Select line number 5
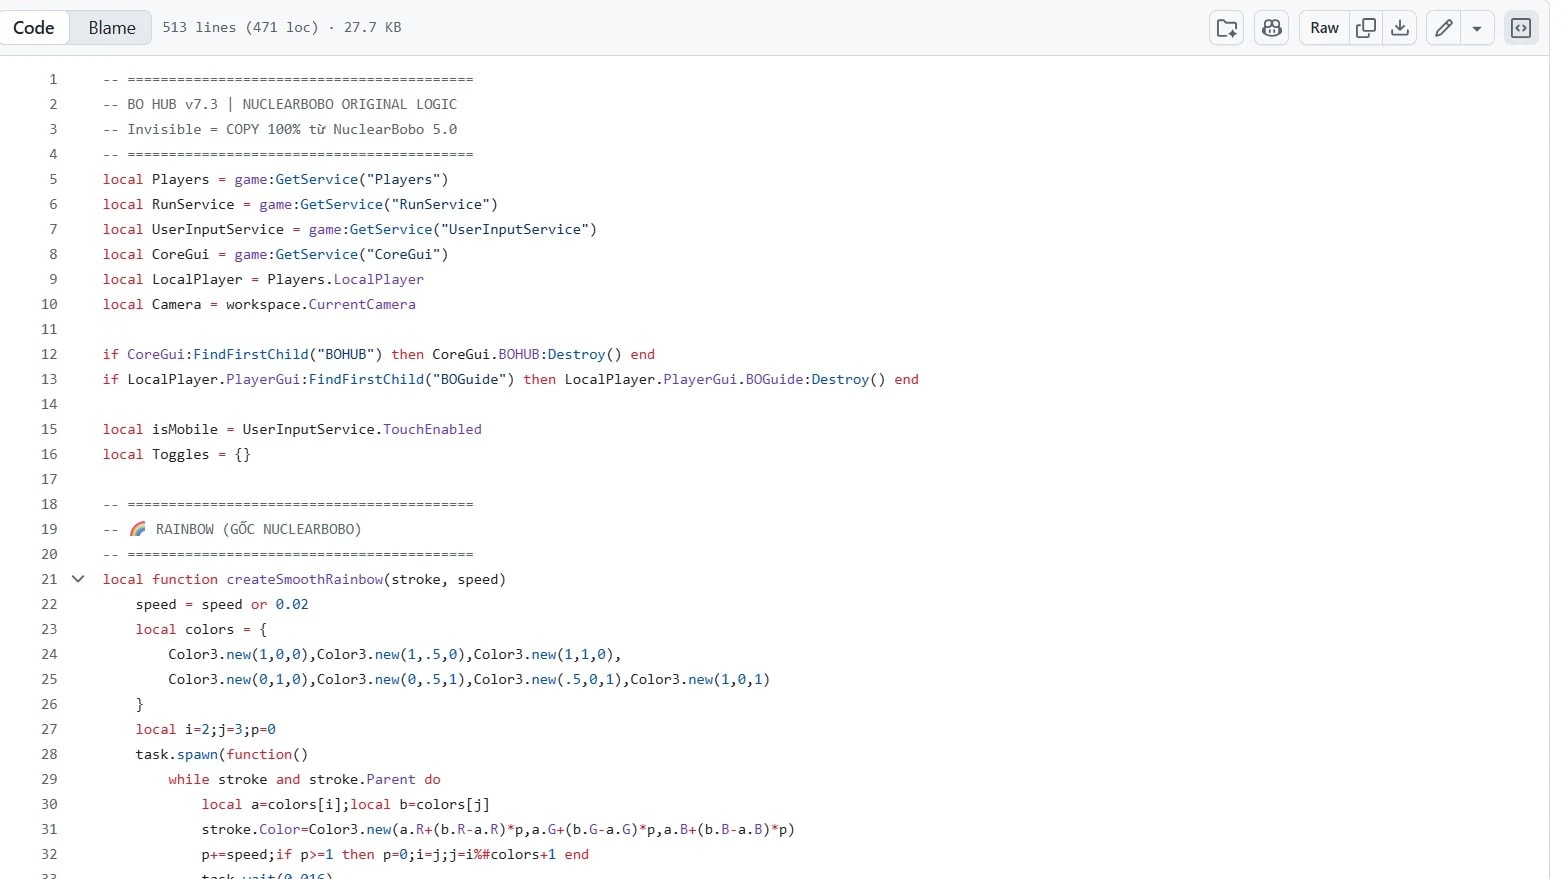Viewport: 1563px width, 879px height. (53, 179)
